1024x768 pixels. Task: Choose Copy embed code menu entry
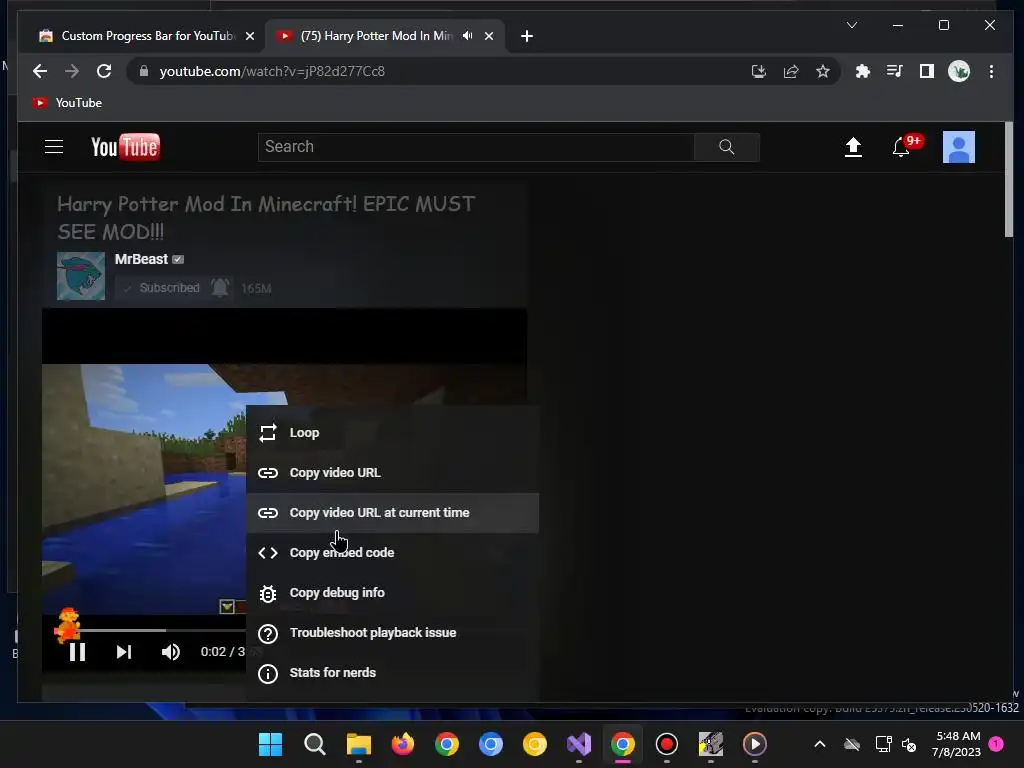[x=392, y=552]
